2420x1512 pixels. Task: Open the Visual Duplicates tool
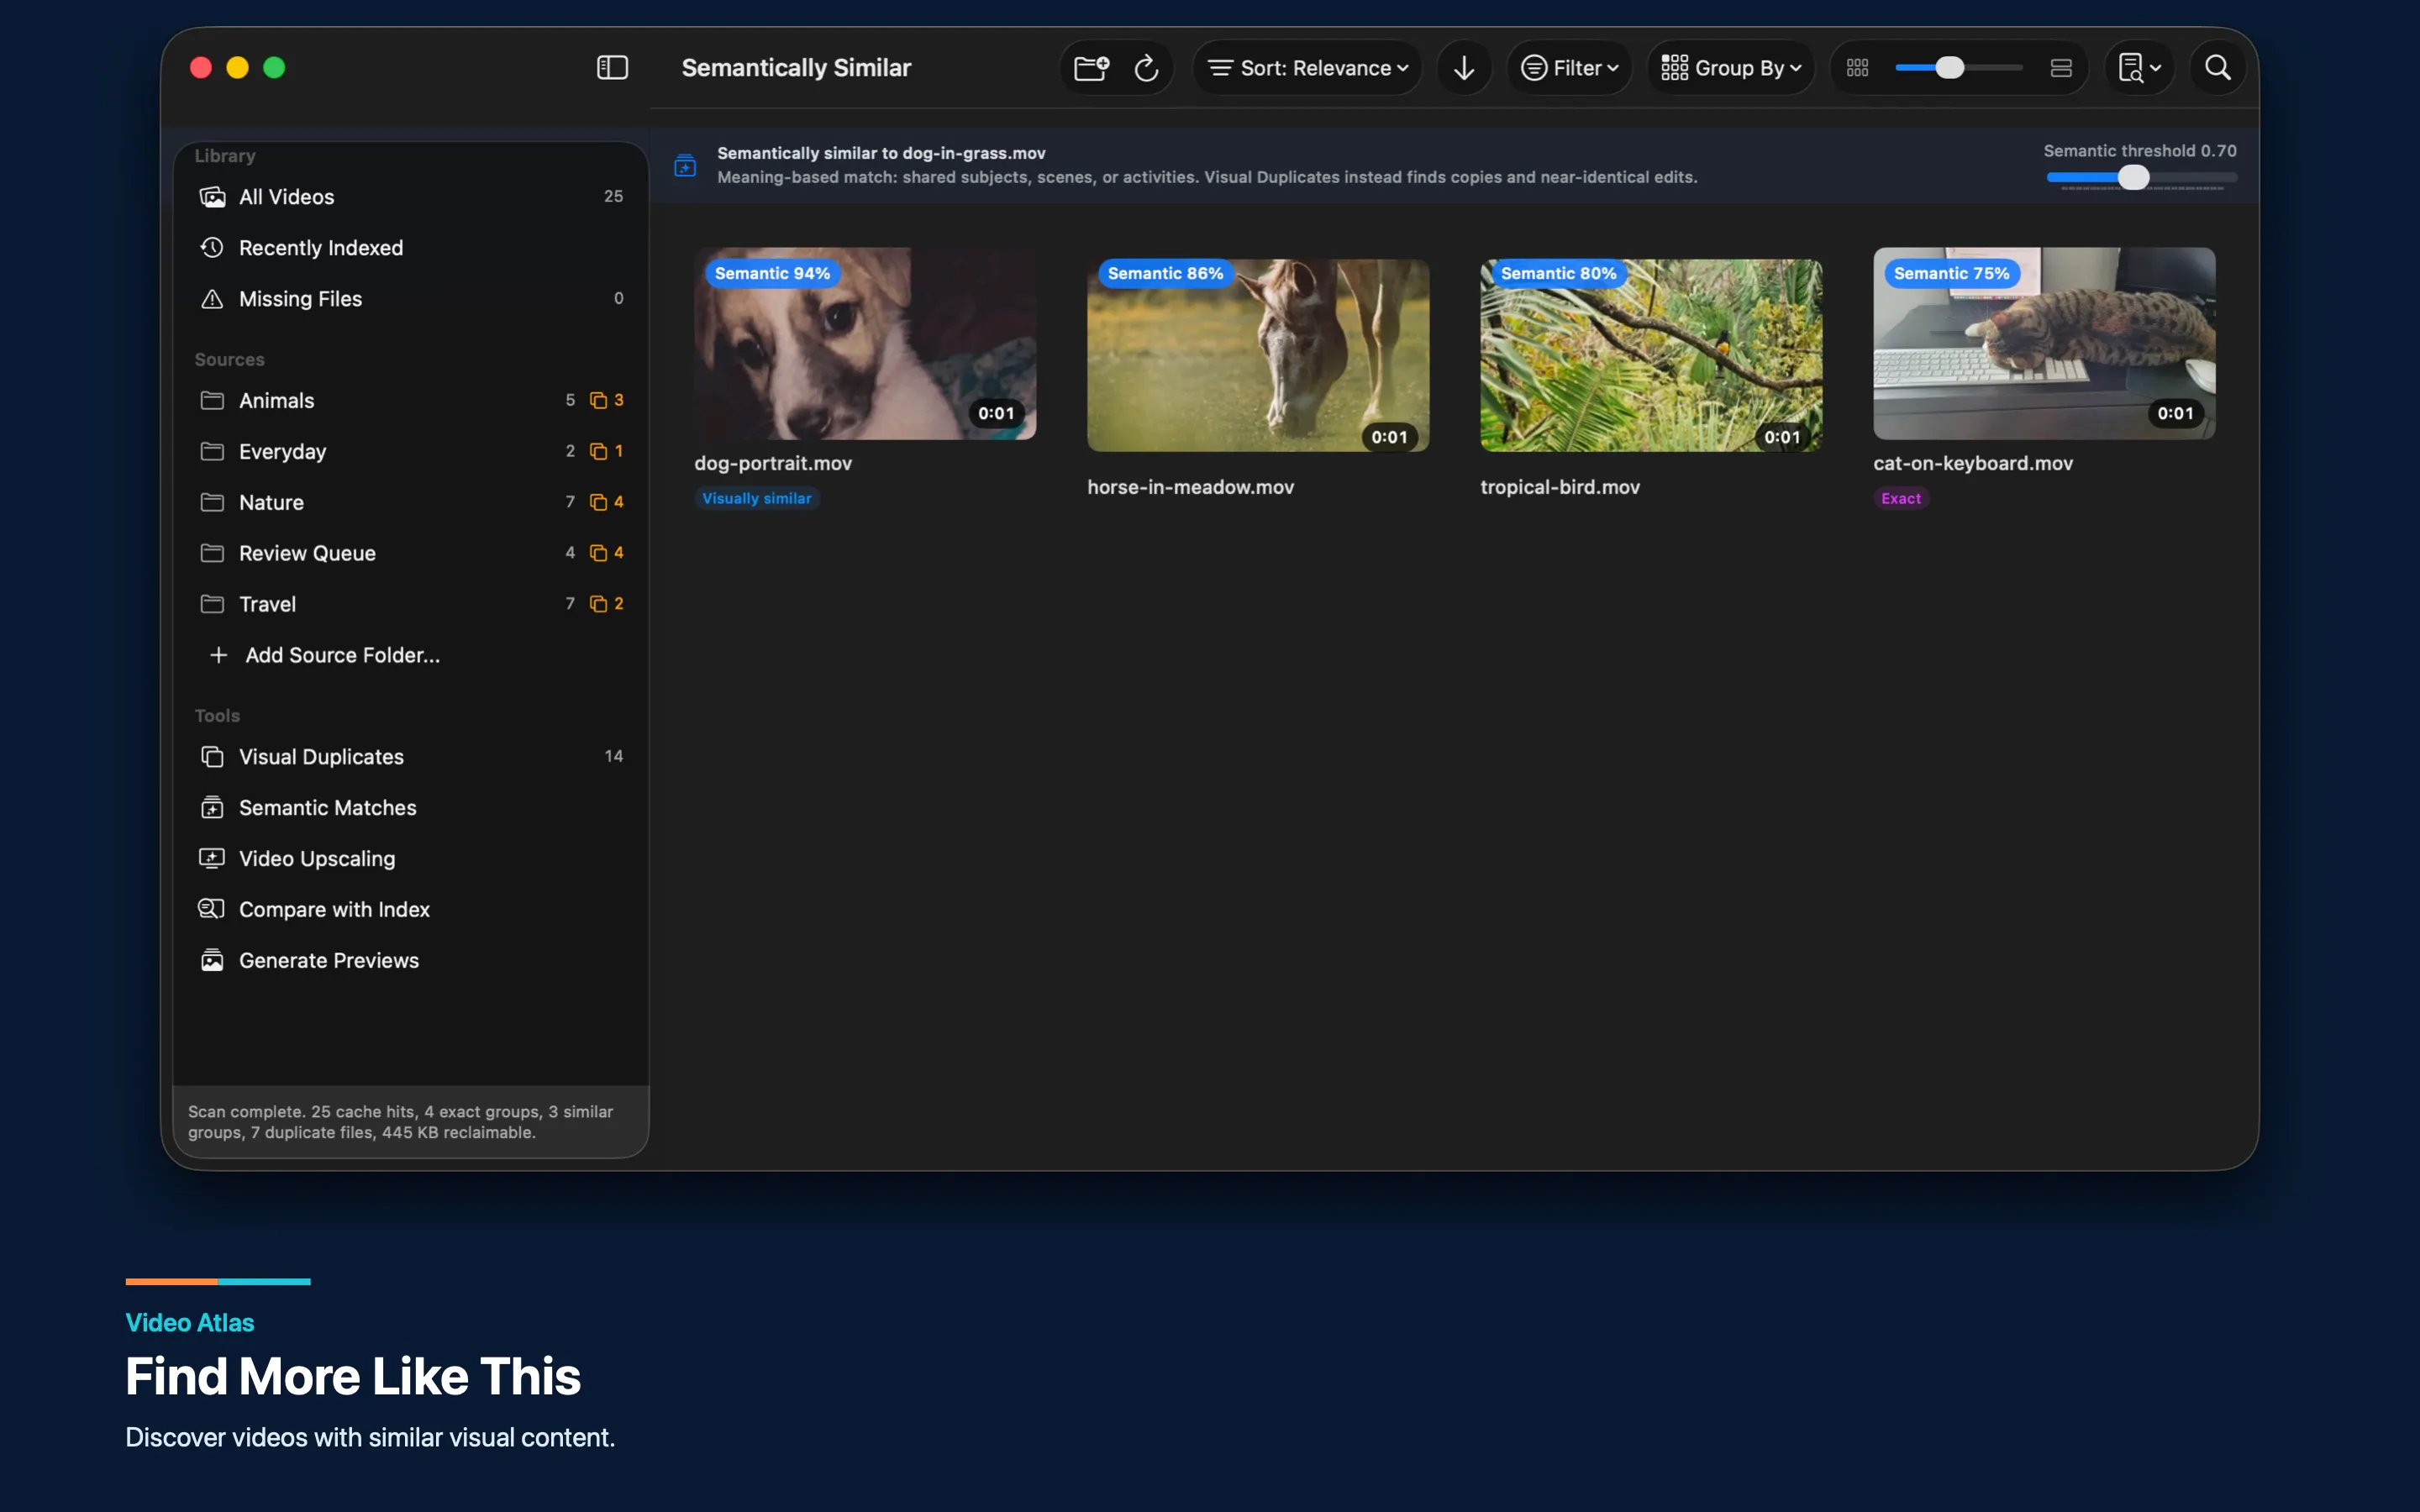tap(411, 757)
